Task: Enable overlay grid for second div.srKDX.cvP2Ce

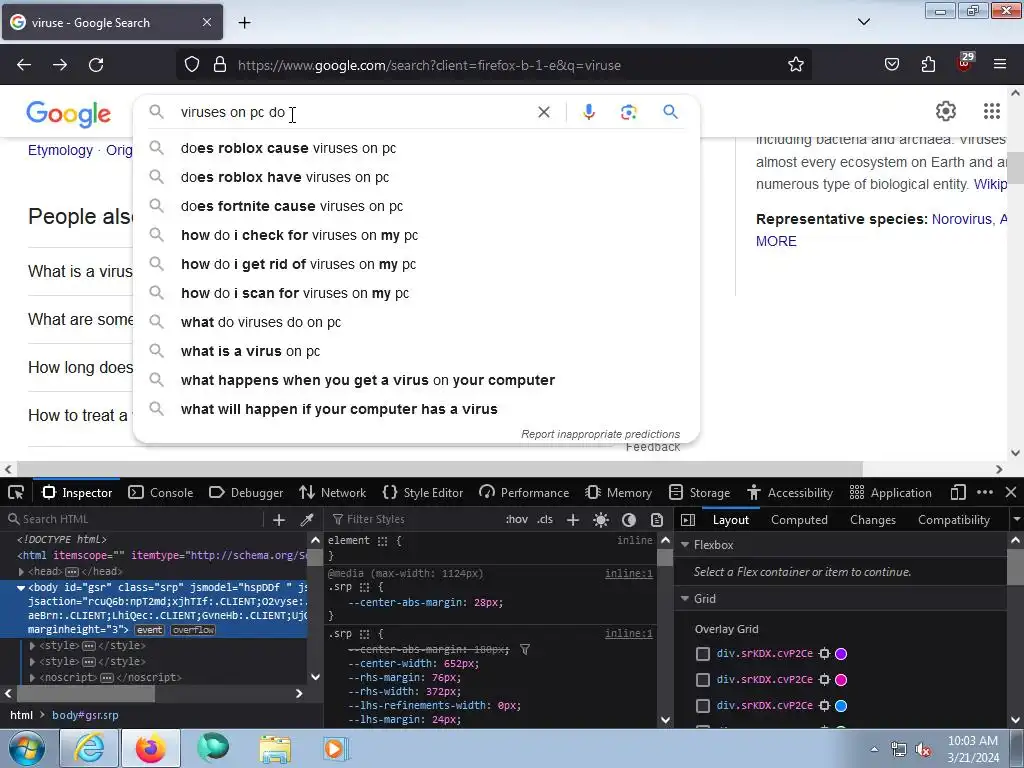Action: [x=703, y=680]
